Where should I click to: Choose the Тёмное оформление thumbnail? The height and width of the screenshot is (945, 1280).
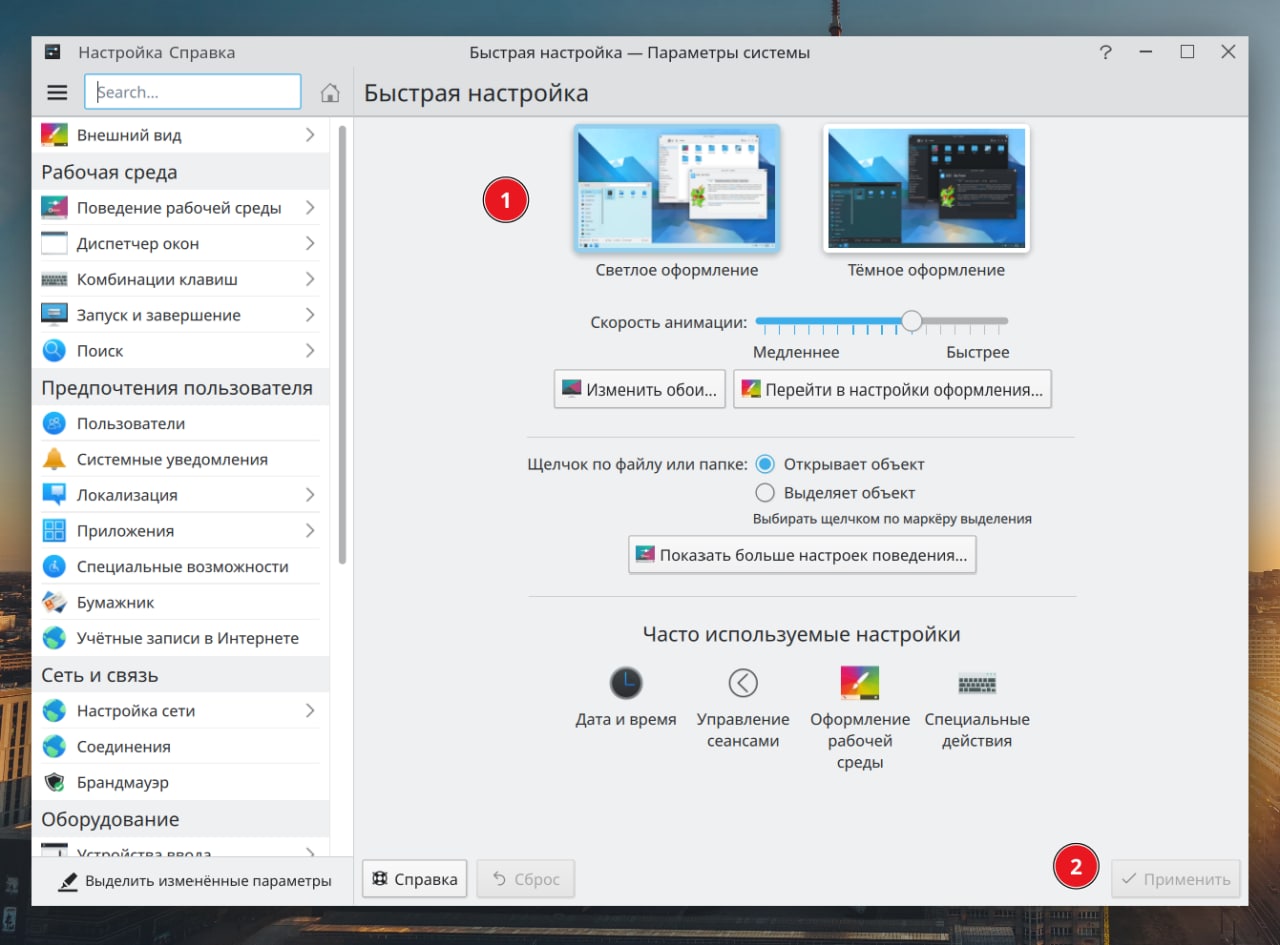926,189
